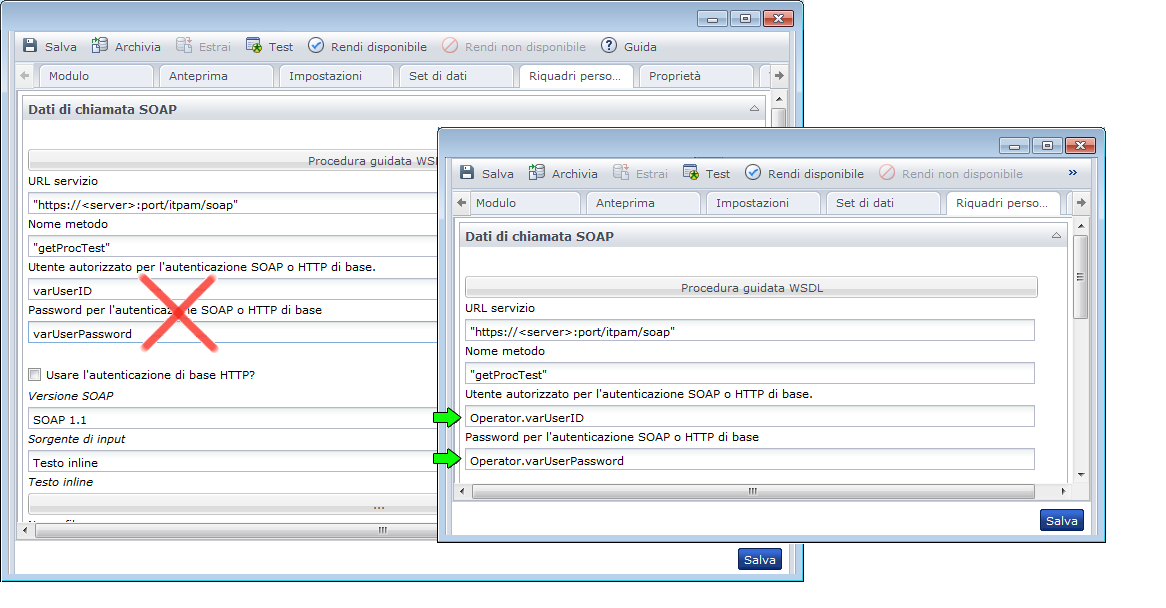Image resolution: width=1166 pixels, height=608 pixels.
Task: Click bottom Salva button in back window
Action: click(759, 560)
